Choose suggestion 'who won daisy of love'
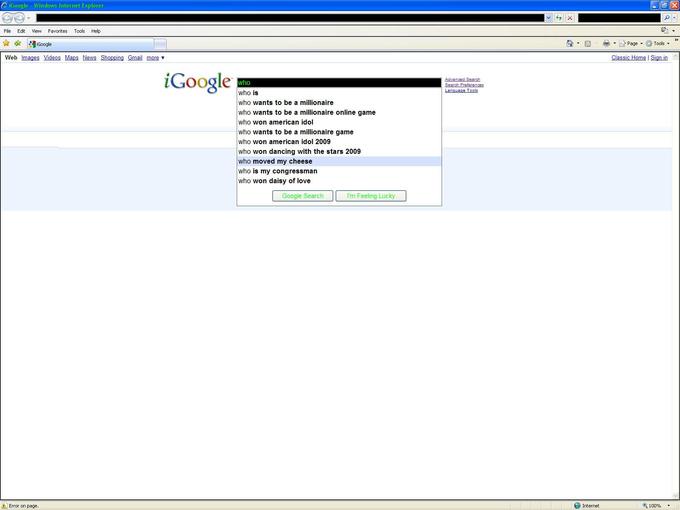Viewport: 680px width, 510px height. point(339,181)
